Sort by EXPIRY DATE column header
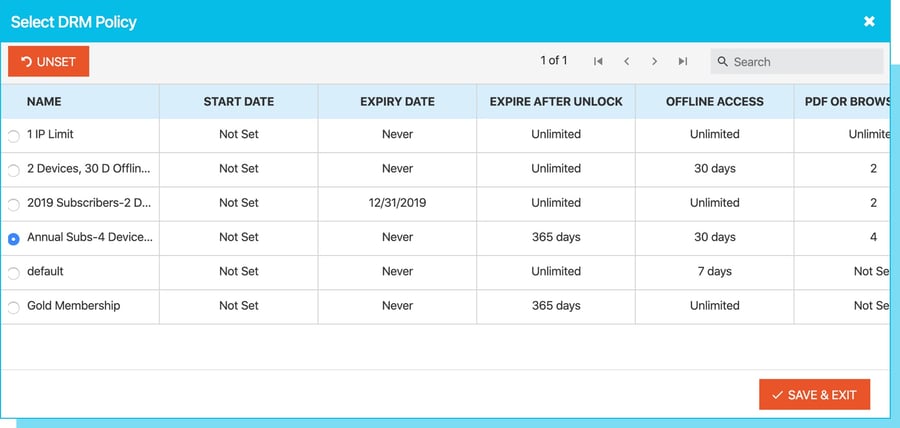 pos(397,102)
